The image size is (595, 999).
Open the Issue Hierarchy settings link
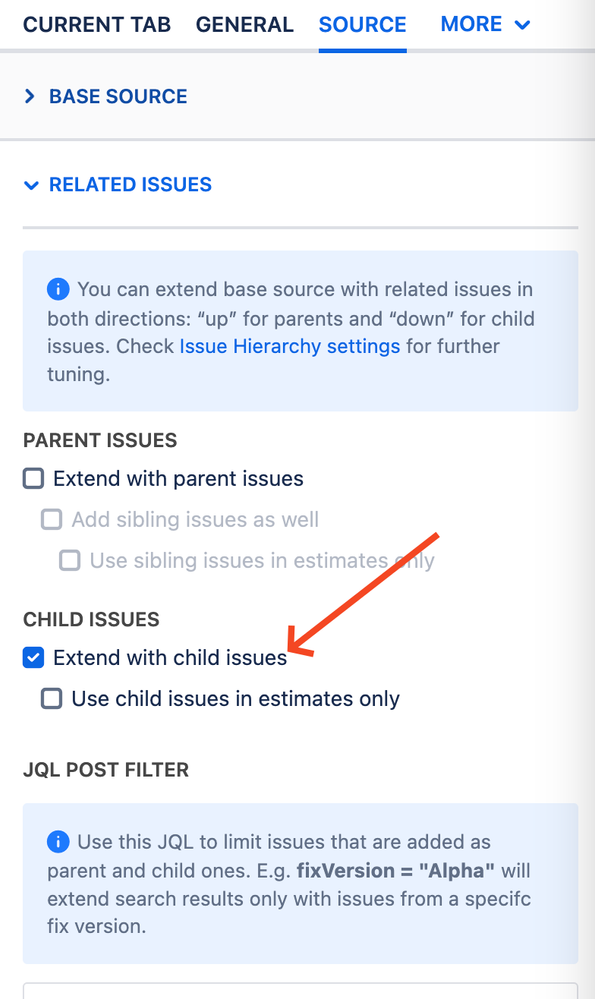(290, 346)
